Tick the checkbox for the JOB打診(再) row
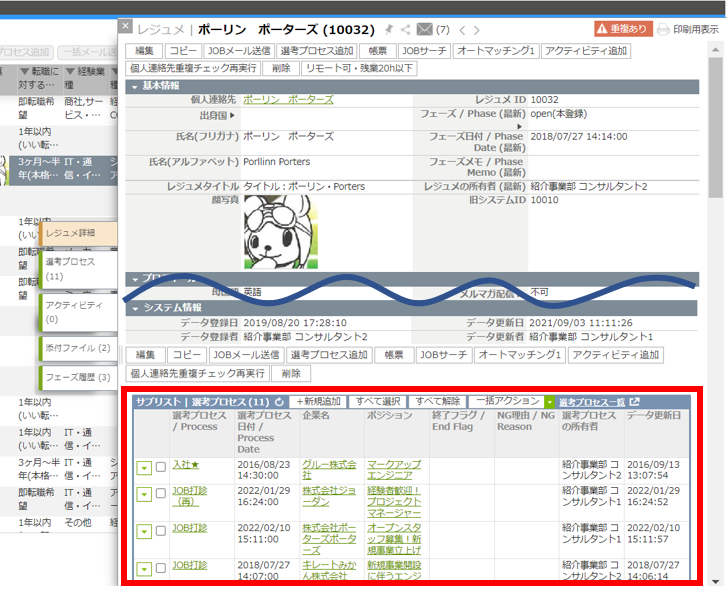This screenshot has height=592, width=727. coord(160,494)
